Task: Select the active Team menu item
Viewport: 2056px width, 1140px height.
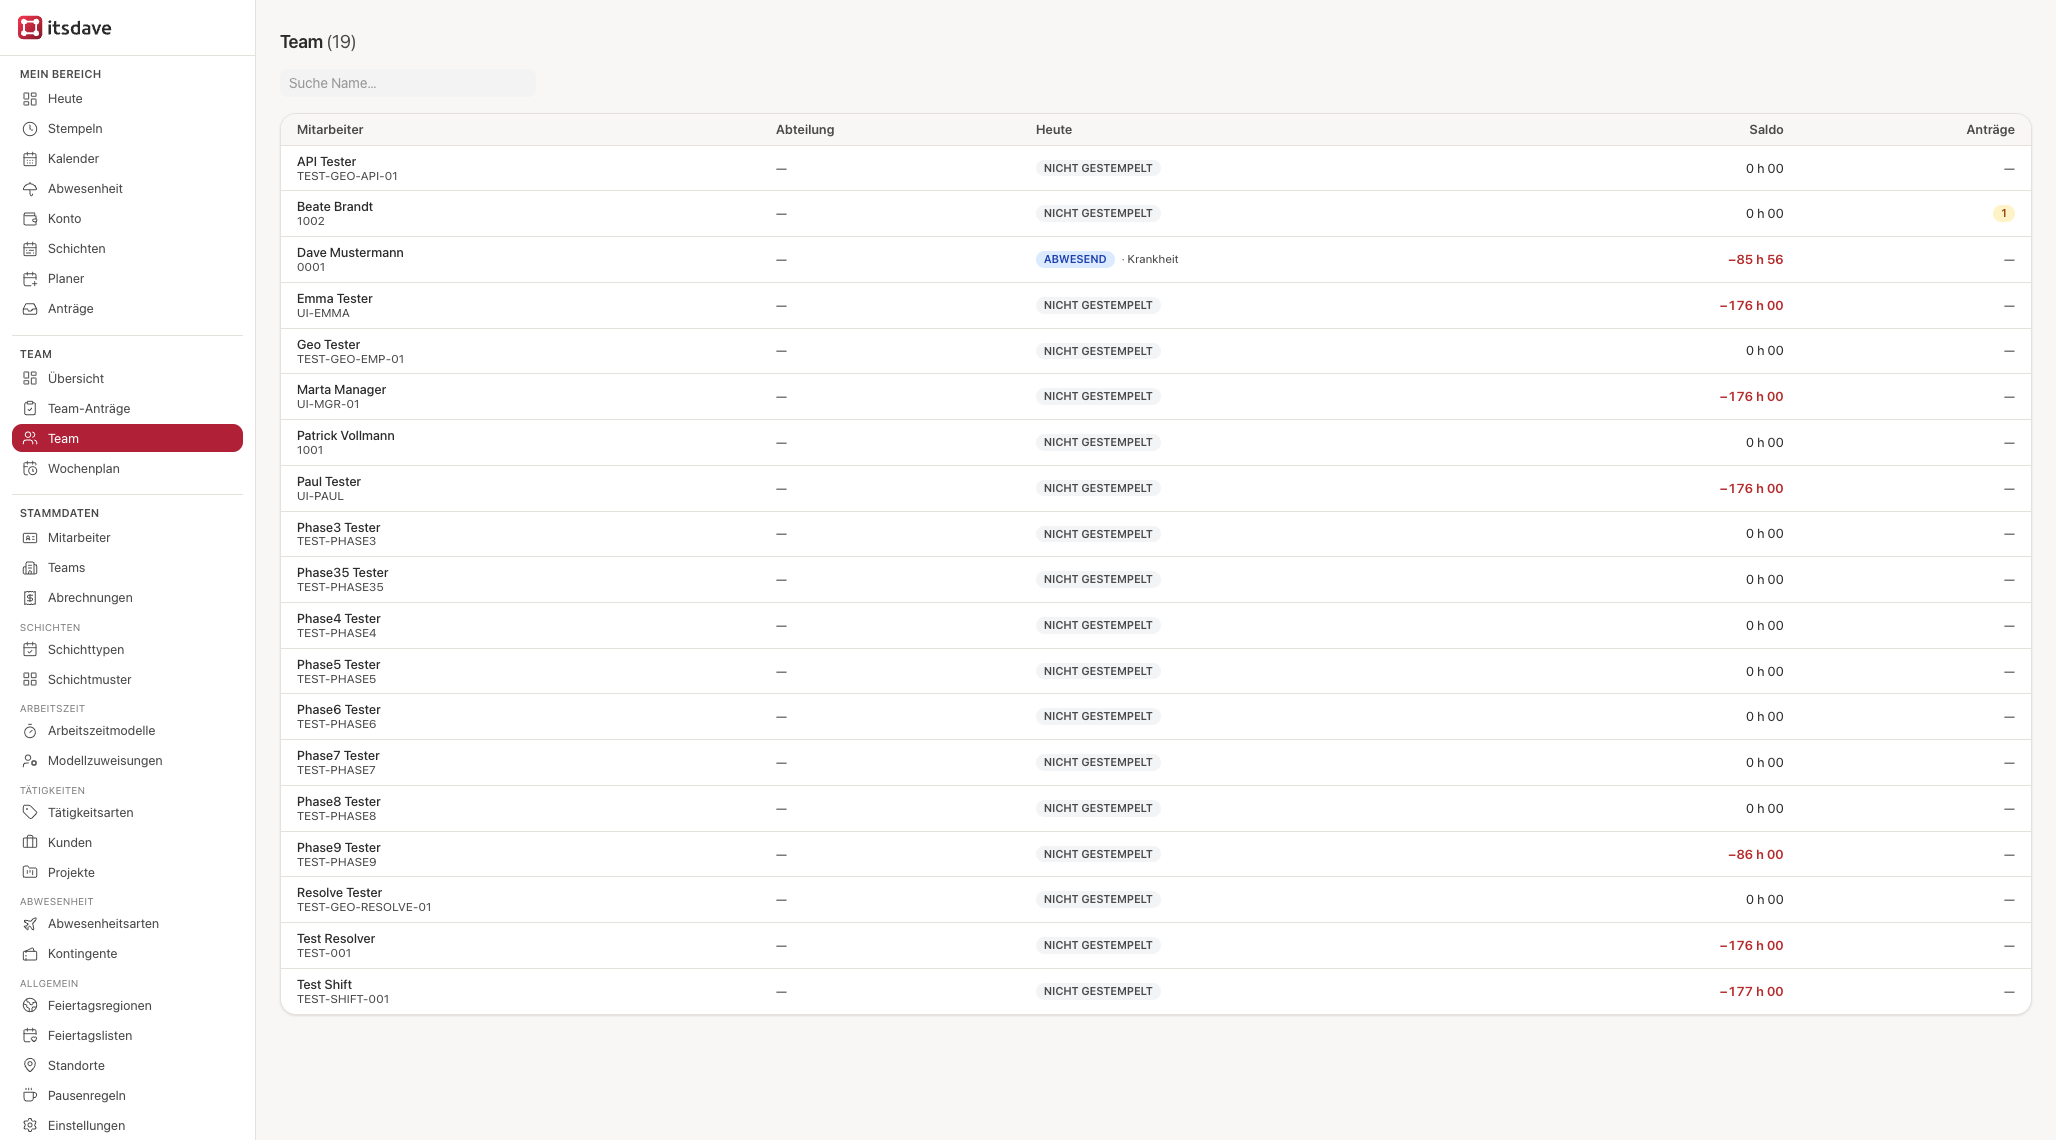Action: (x=127, y=438)
